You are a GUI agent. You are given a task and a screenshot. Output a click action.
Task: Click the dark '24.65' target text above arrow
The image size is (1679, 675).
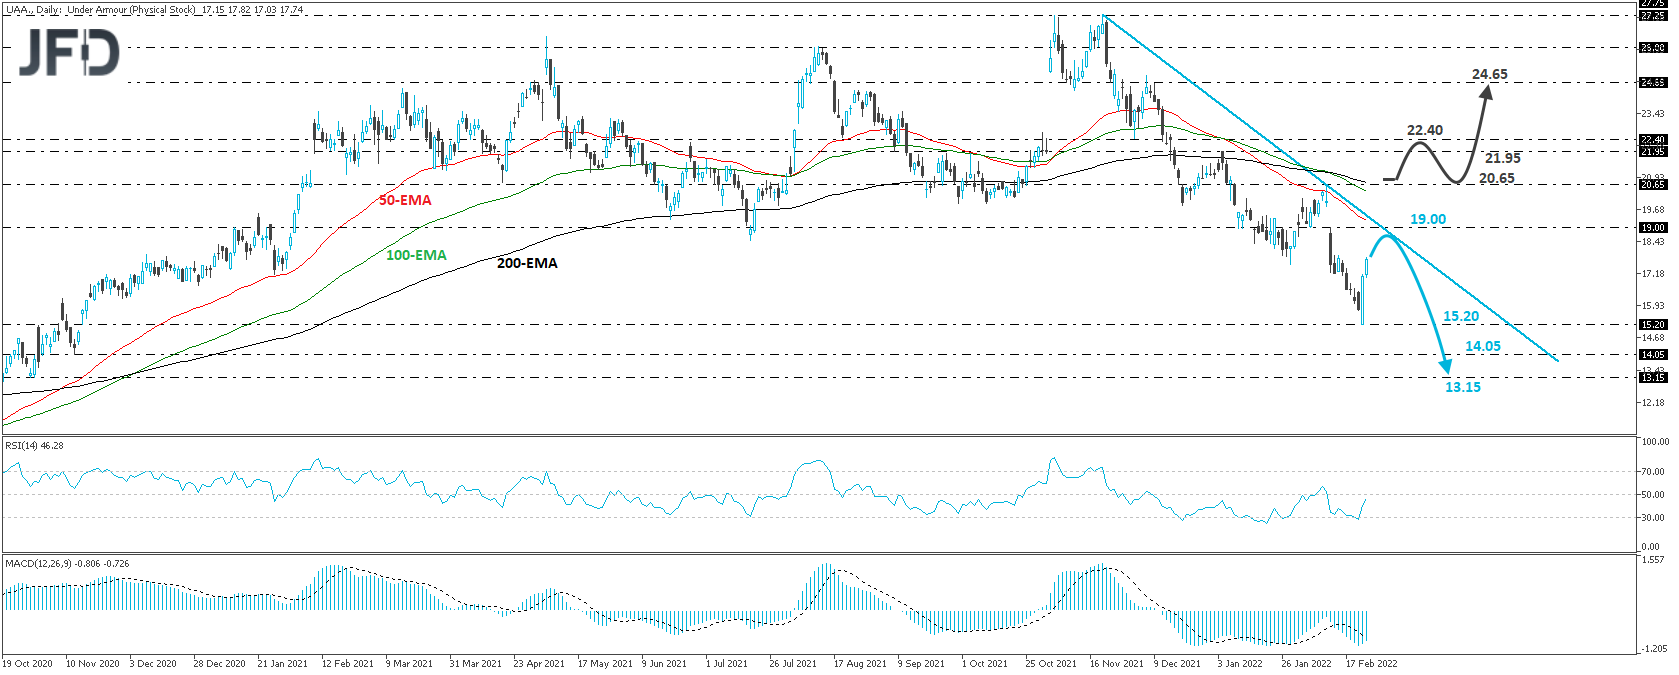tap(1489, 75)
